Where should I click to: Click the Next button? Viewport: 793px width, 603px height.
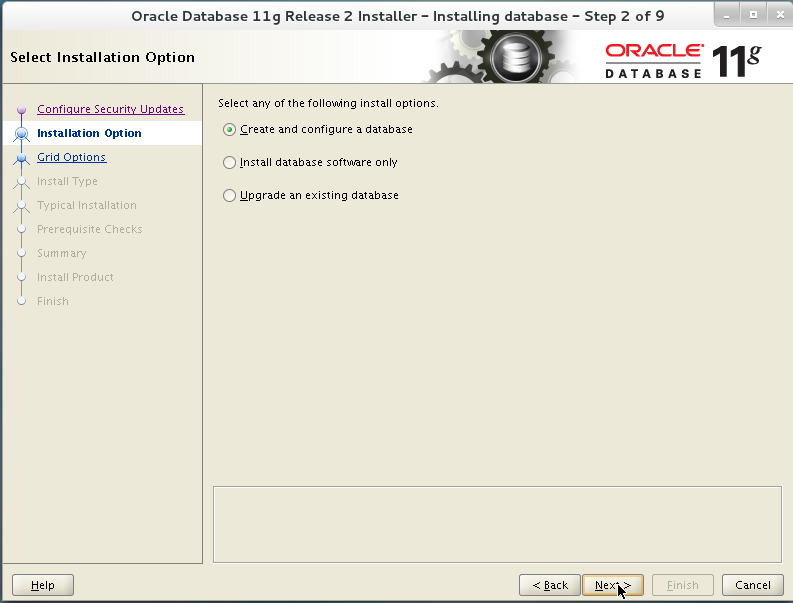tap(612, 585)
